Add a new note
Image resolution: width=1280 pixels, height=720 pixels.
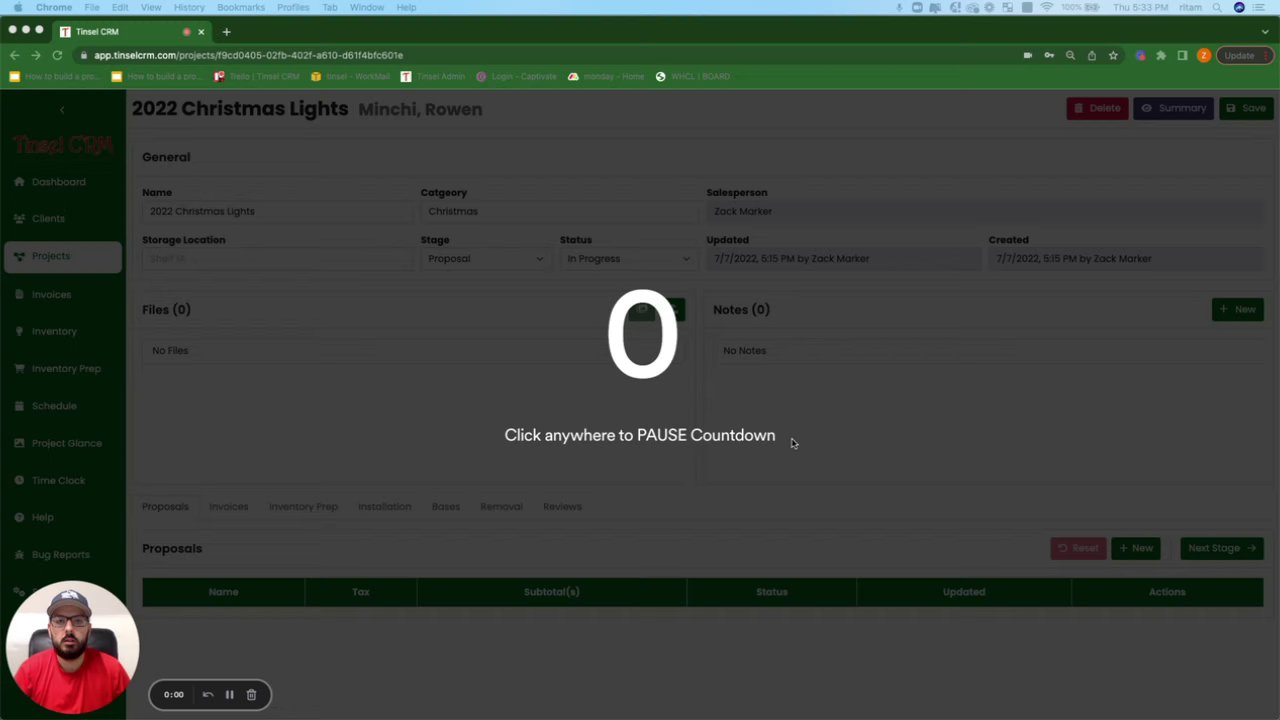(1237, 310)
